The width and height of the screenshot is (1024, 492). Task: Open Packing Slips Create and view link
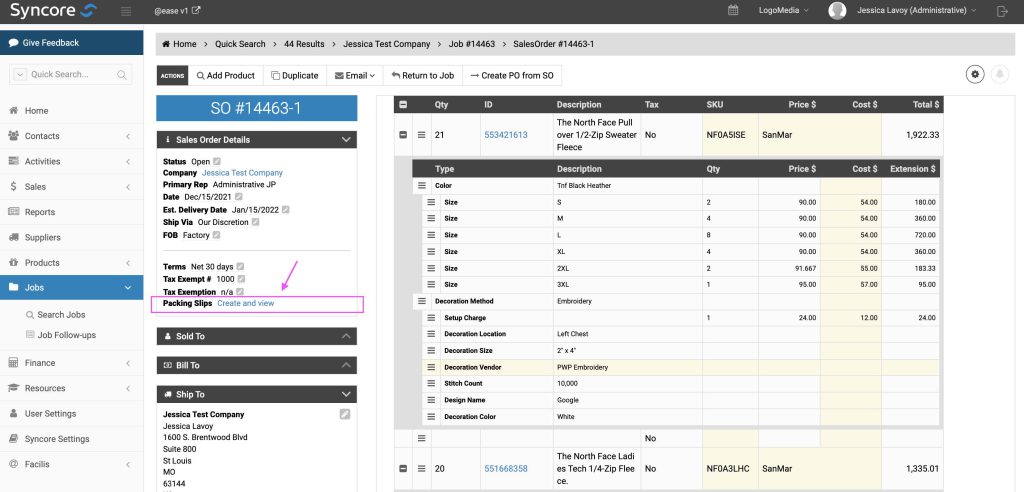pyautogui.click(x=246, y=303)
